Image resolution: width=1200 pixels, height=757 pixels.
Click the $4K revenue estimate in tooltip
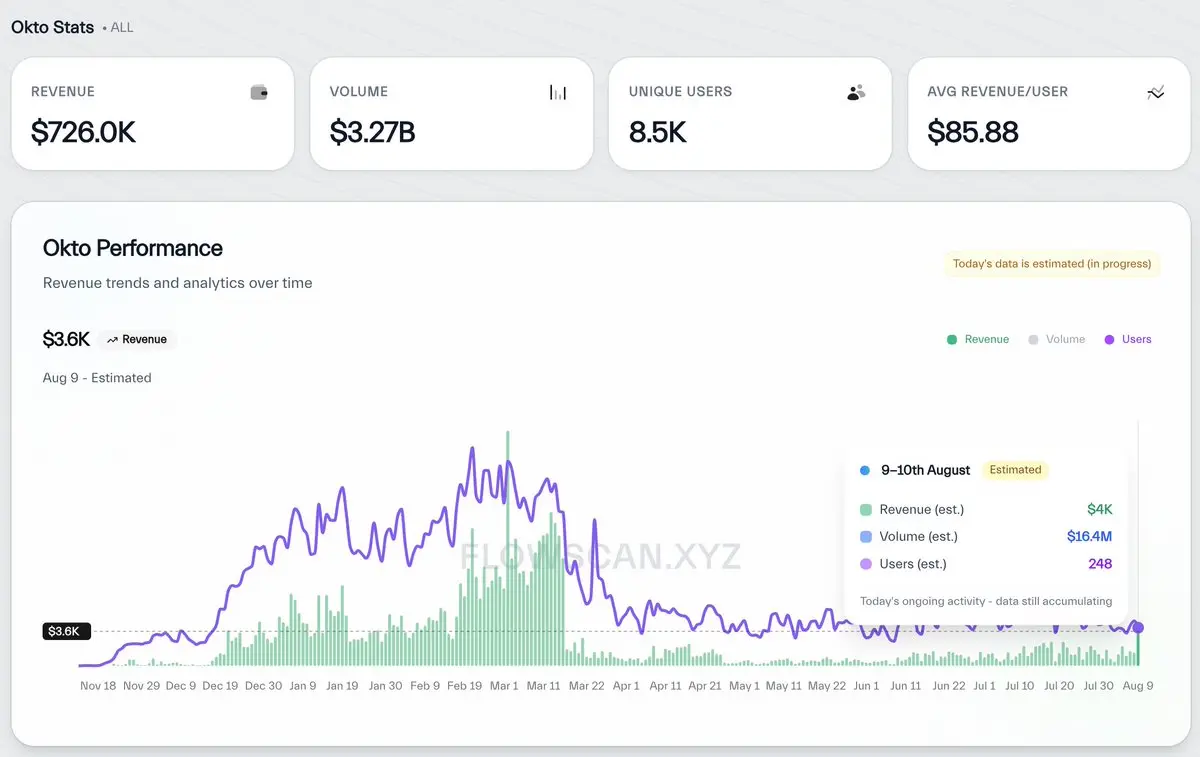(x=1100, y=510)
